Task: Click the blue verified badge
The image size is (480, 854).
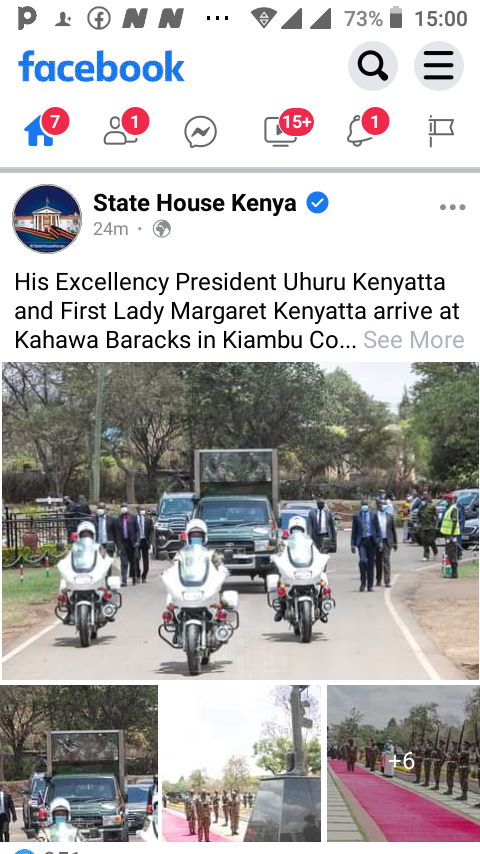Action: click(x=317, y=203)
